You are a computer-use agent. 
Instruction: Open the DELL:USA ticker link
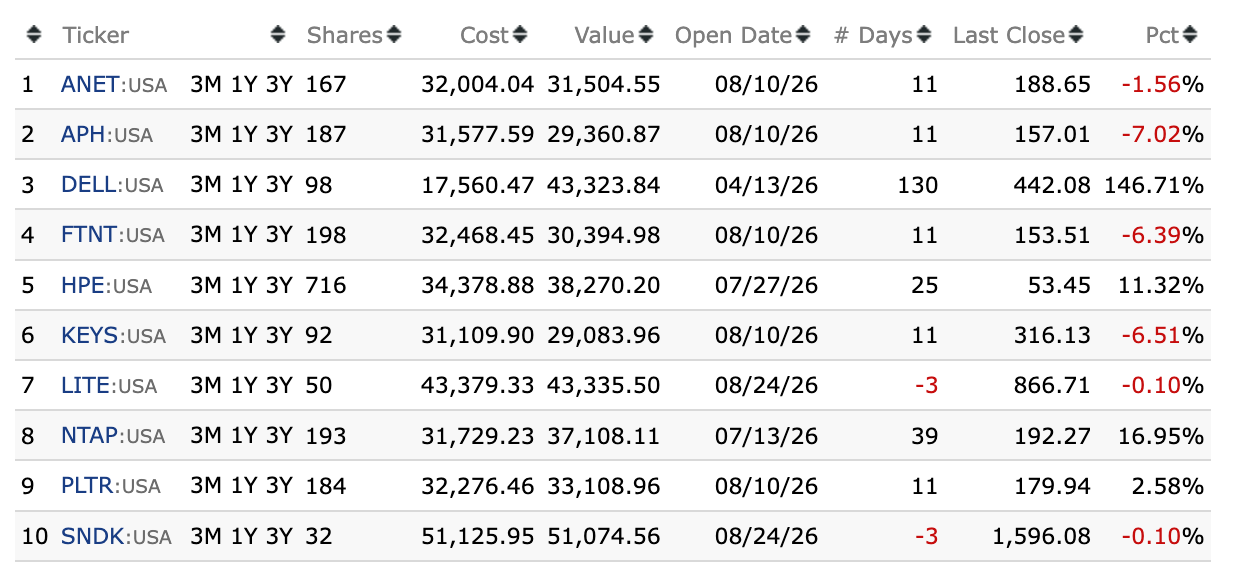coord(112,185)
